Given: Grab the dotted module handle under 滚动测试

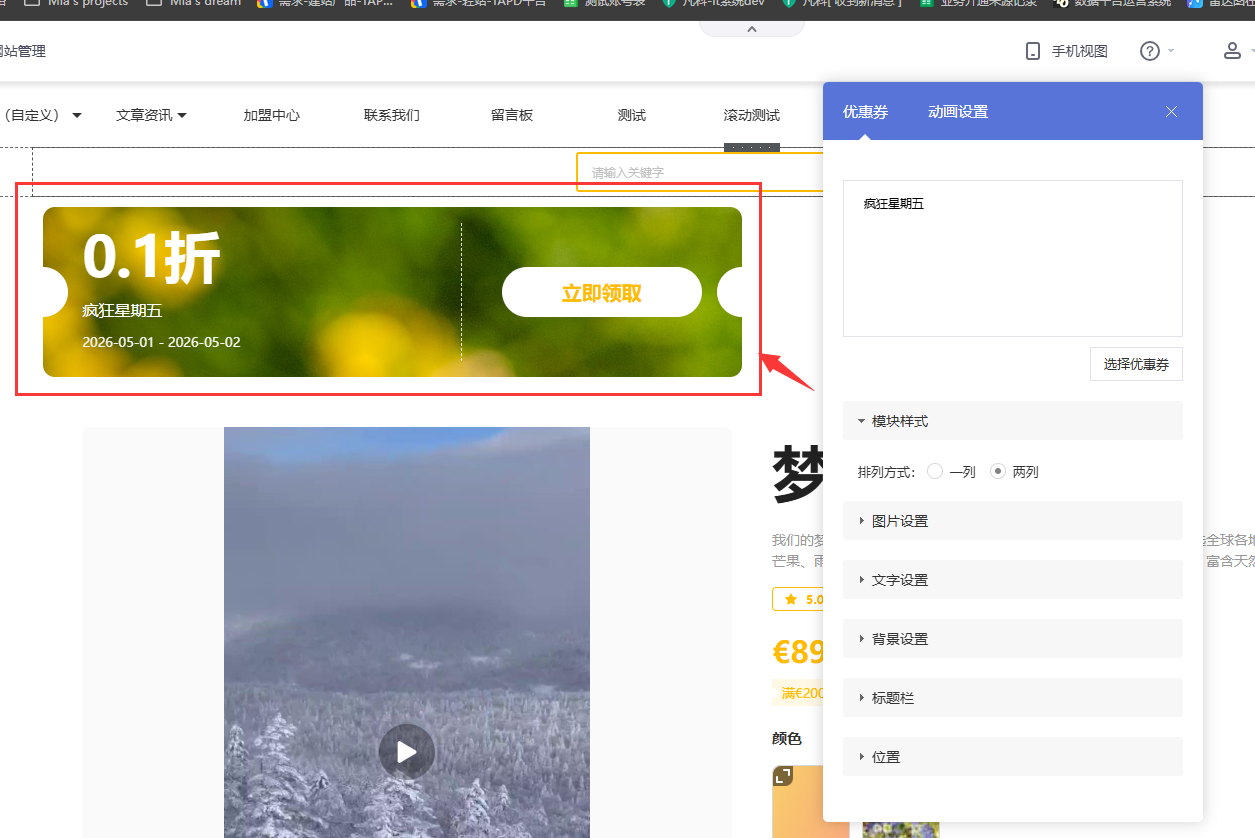Looking at the screenshot, I should 752,148.
